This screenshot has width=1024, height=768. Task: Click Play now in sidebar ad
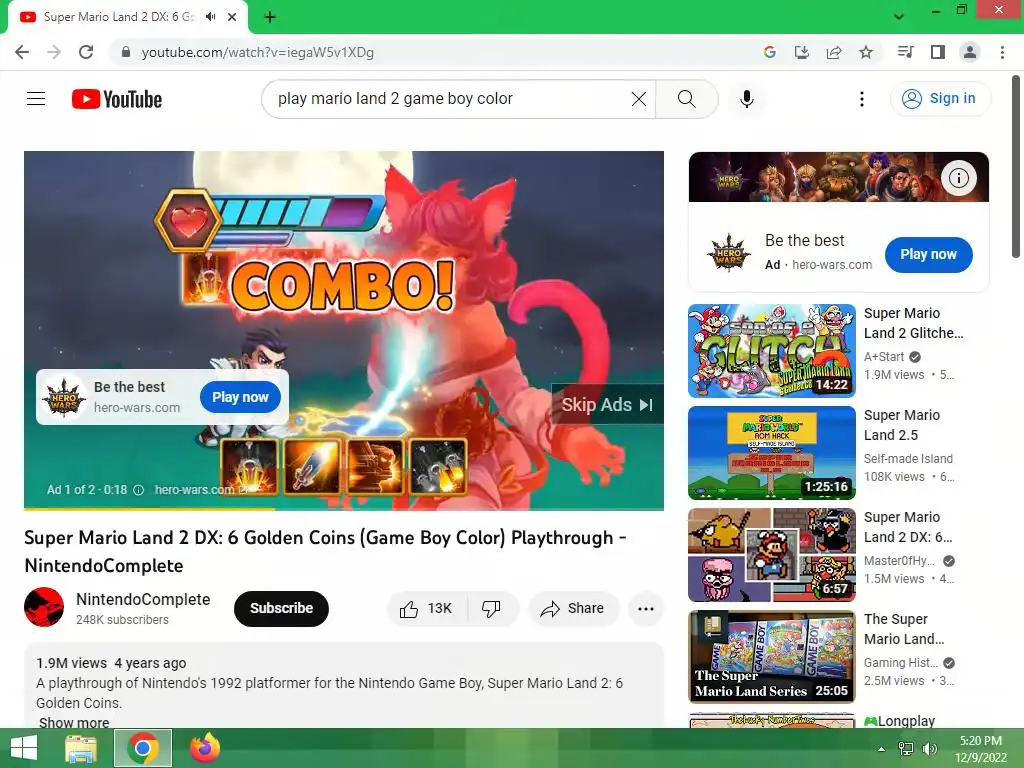point(928,254)
